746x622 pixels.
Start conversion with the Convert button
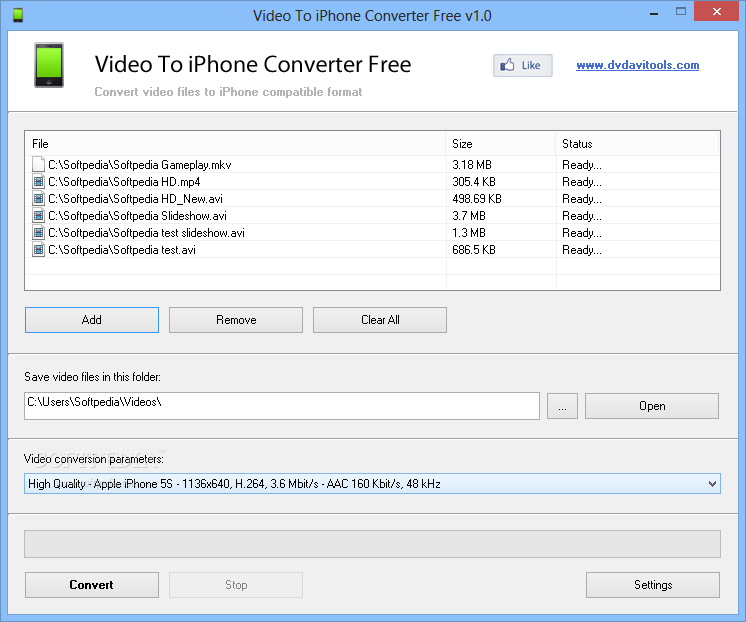(92, 585)
